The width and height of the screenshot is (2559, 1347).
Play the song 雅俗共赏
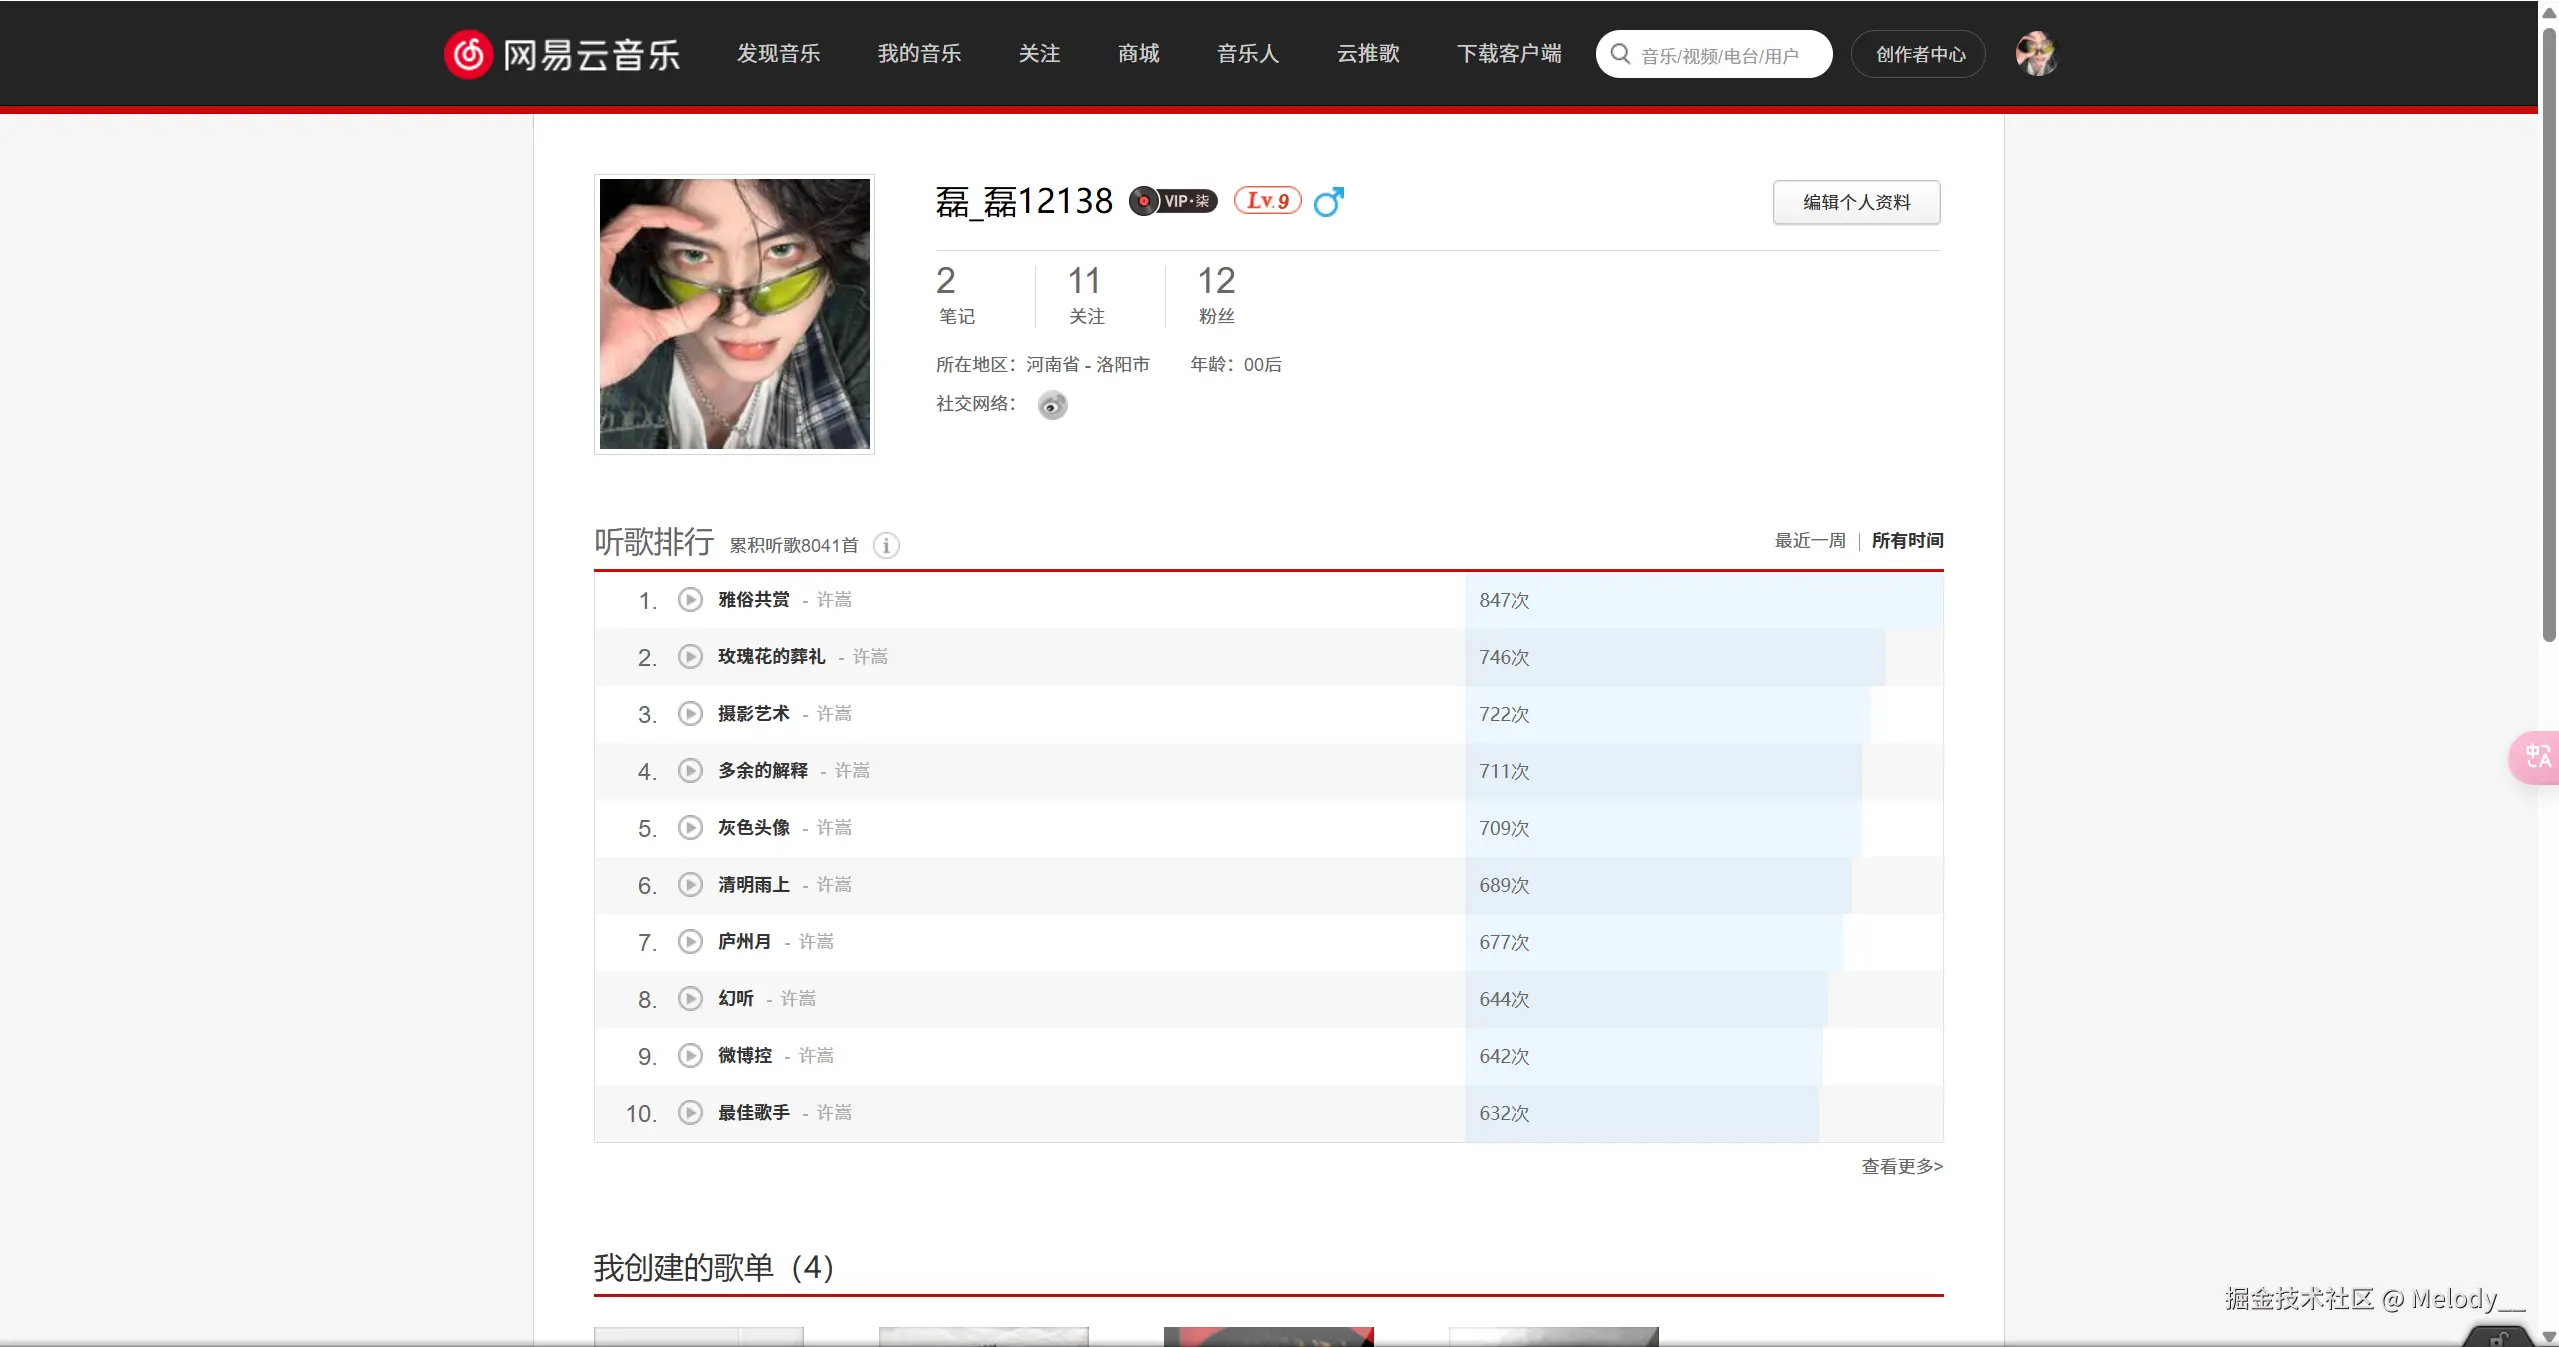[689, 599]
